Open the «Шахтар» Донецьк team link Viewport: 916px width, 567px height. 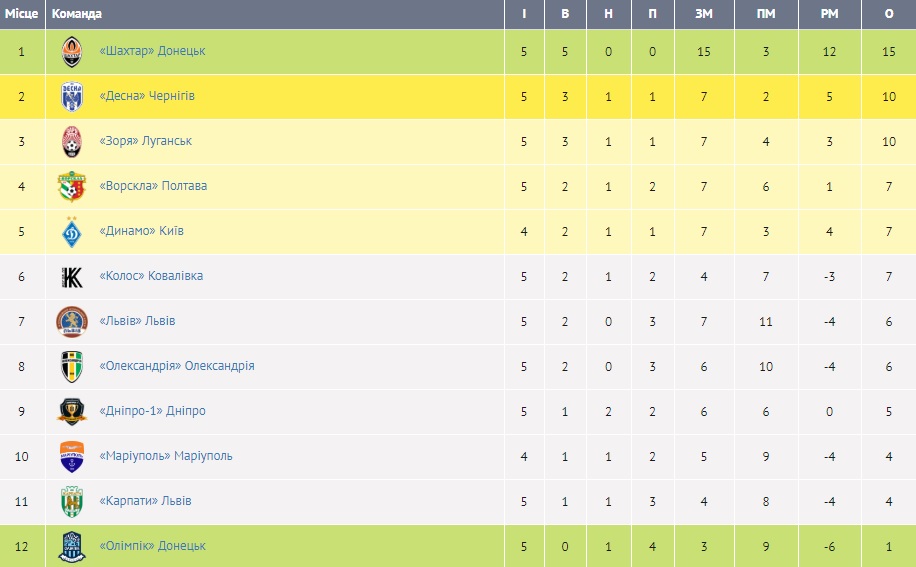click(x=152, y=51)
